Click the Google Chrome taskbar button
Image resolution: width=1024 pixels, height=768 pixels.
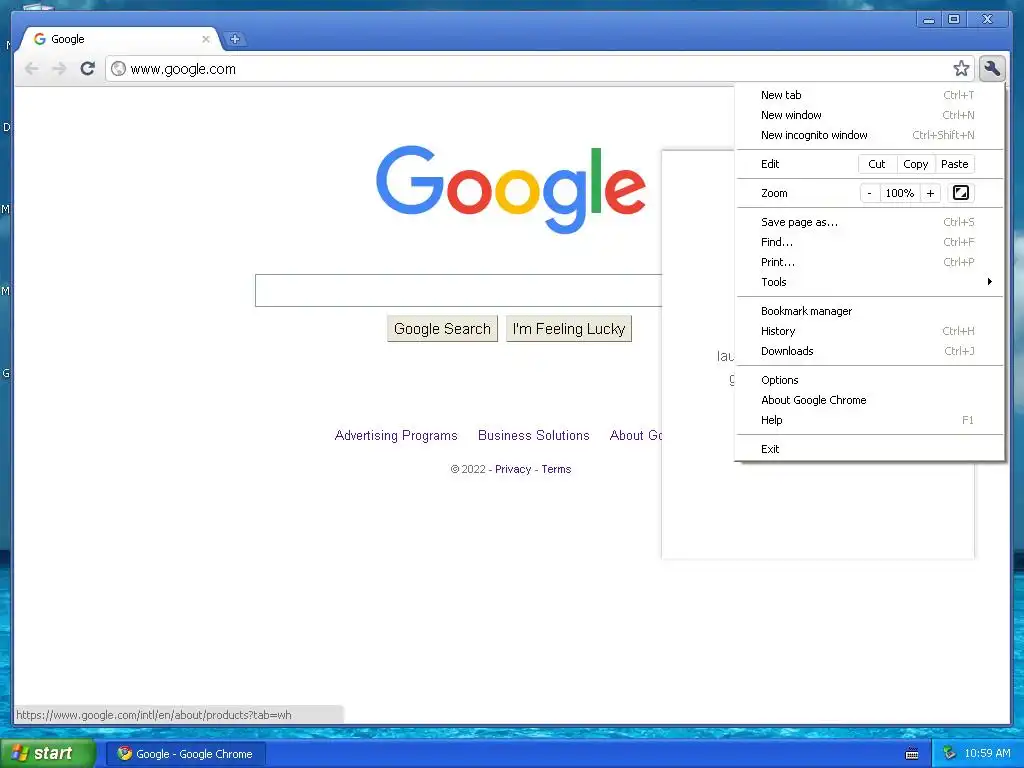(x=185, y=754)
